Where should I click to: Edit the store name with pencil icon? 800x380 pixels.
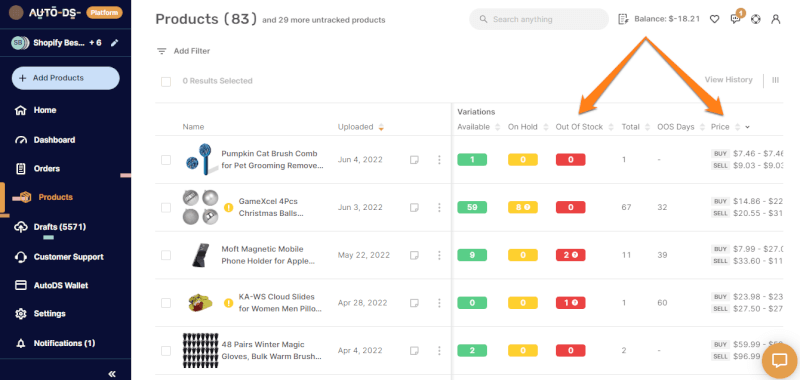pyautogui.click(x=114, y=43)
